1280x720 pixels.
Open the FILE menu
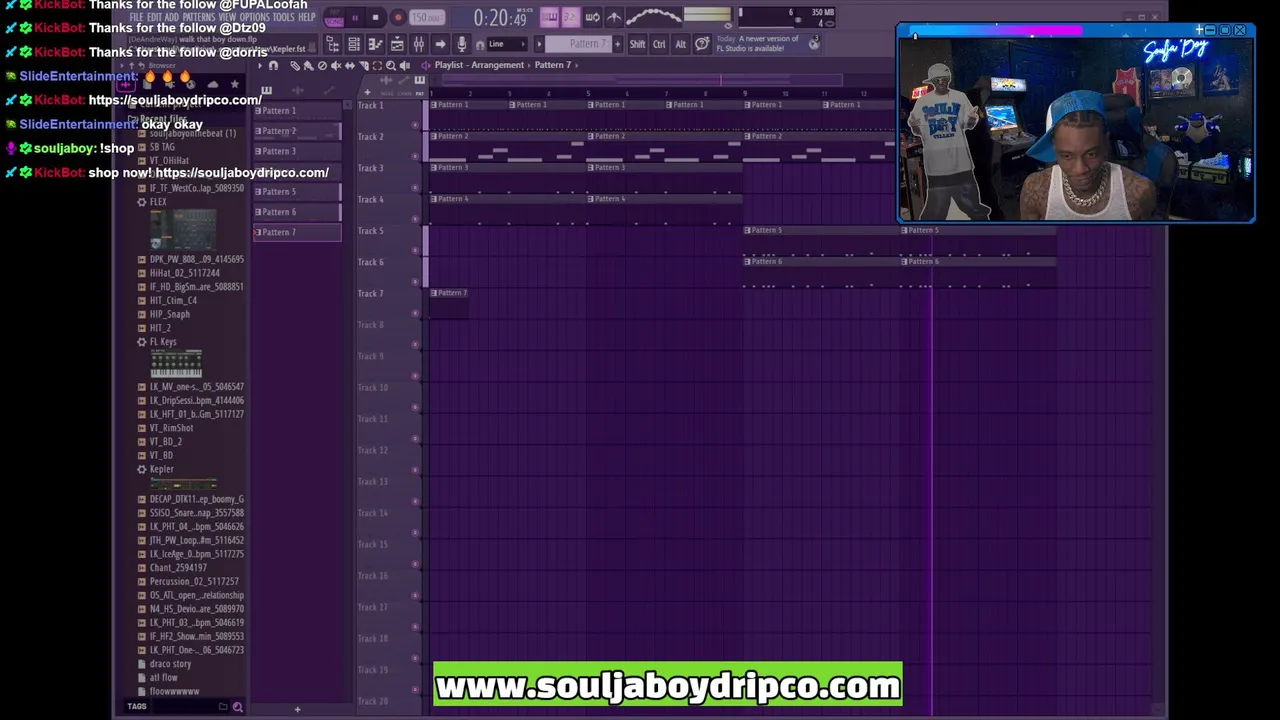138,17
